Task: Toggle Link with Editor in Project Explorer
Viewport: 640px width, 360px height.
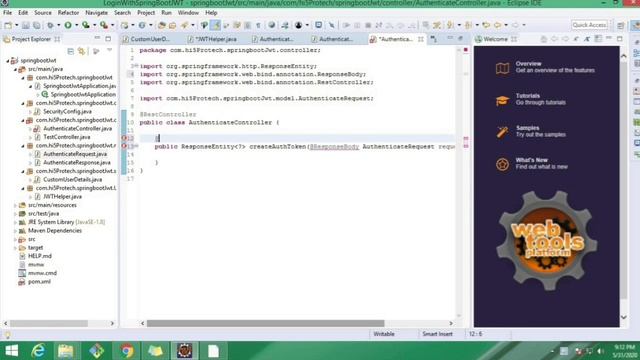Action: (82, 51)
